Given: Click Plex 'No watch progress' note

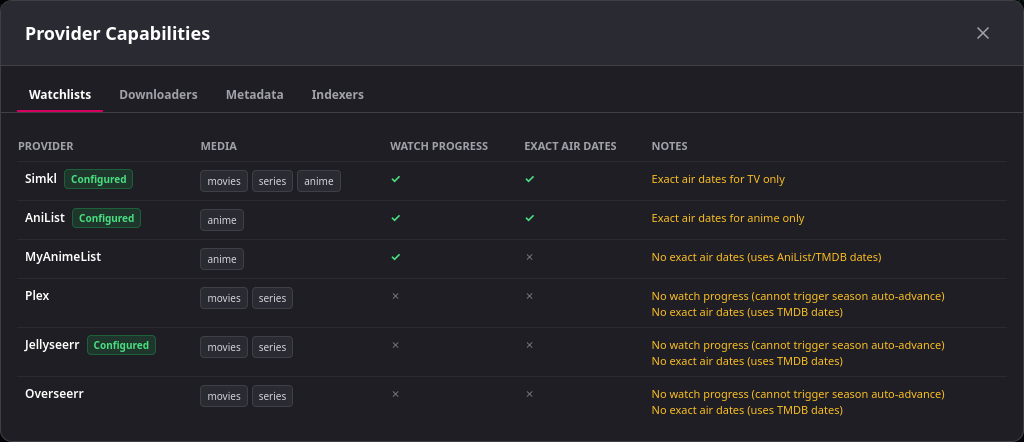Looking at the screenshot, I should coord(798,296).
